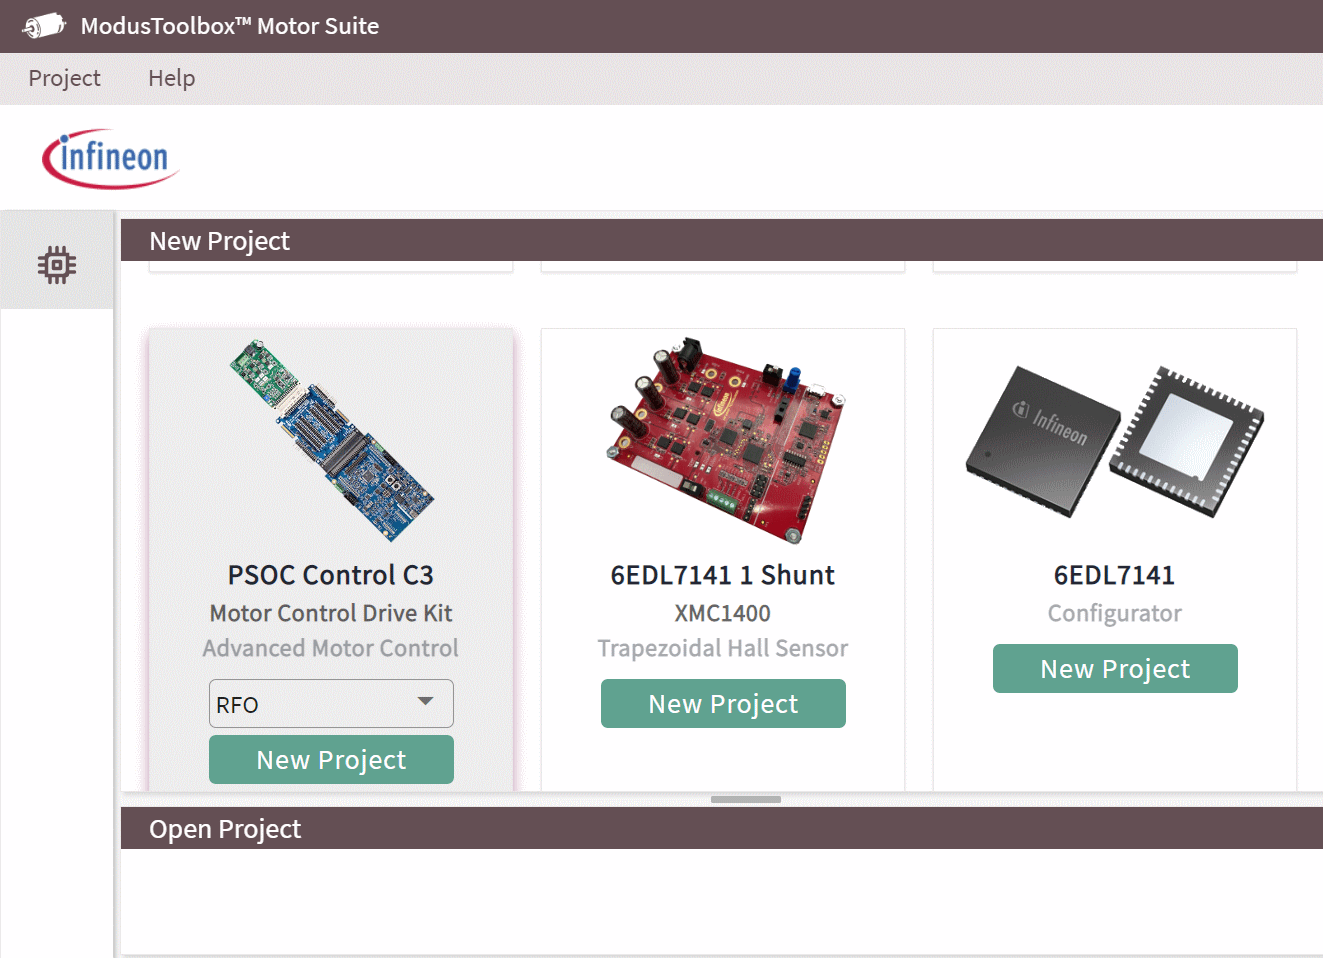Image resolution: width=1323 pixels, height=958 pixels.
Task: Start New Project for PSOC Control C3
Action: click(x=331, y=760)
